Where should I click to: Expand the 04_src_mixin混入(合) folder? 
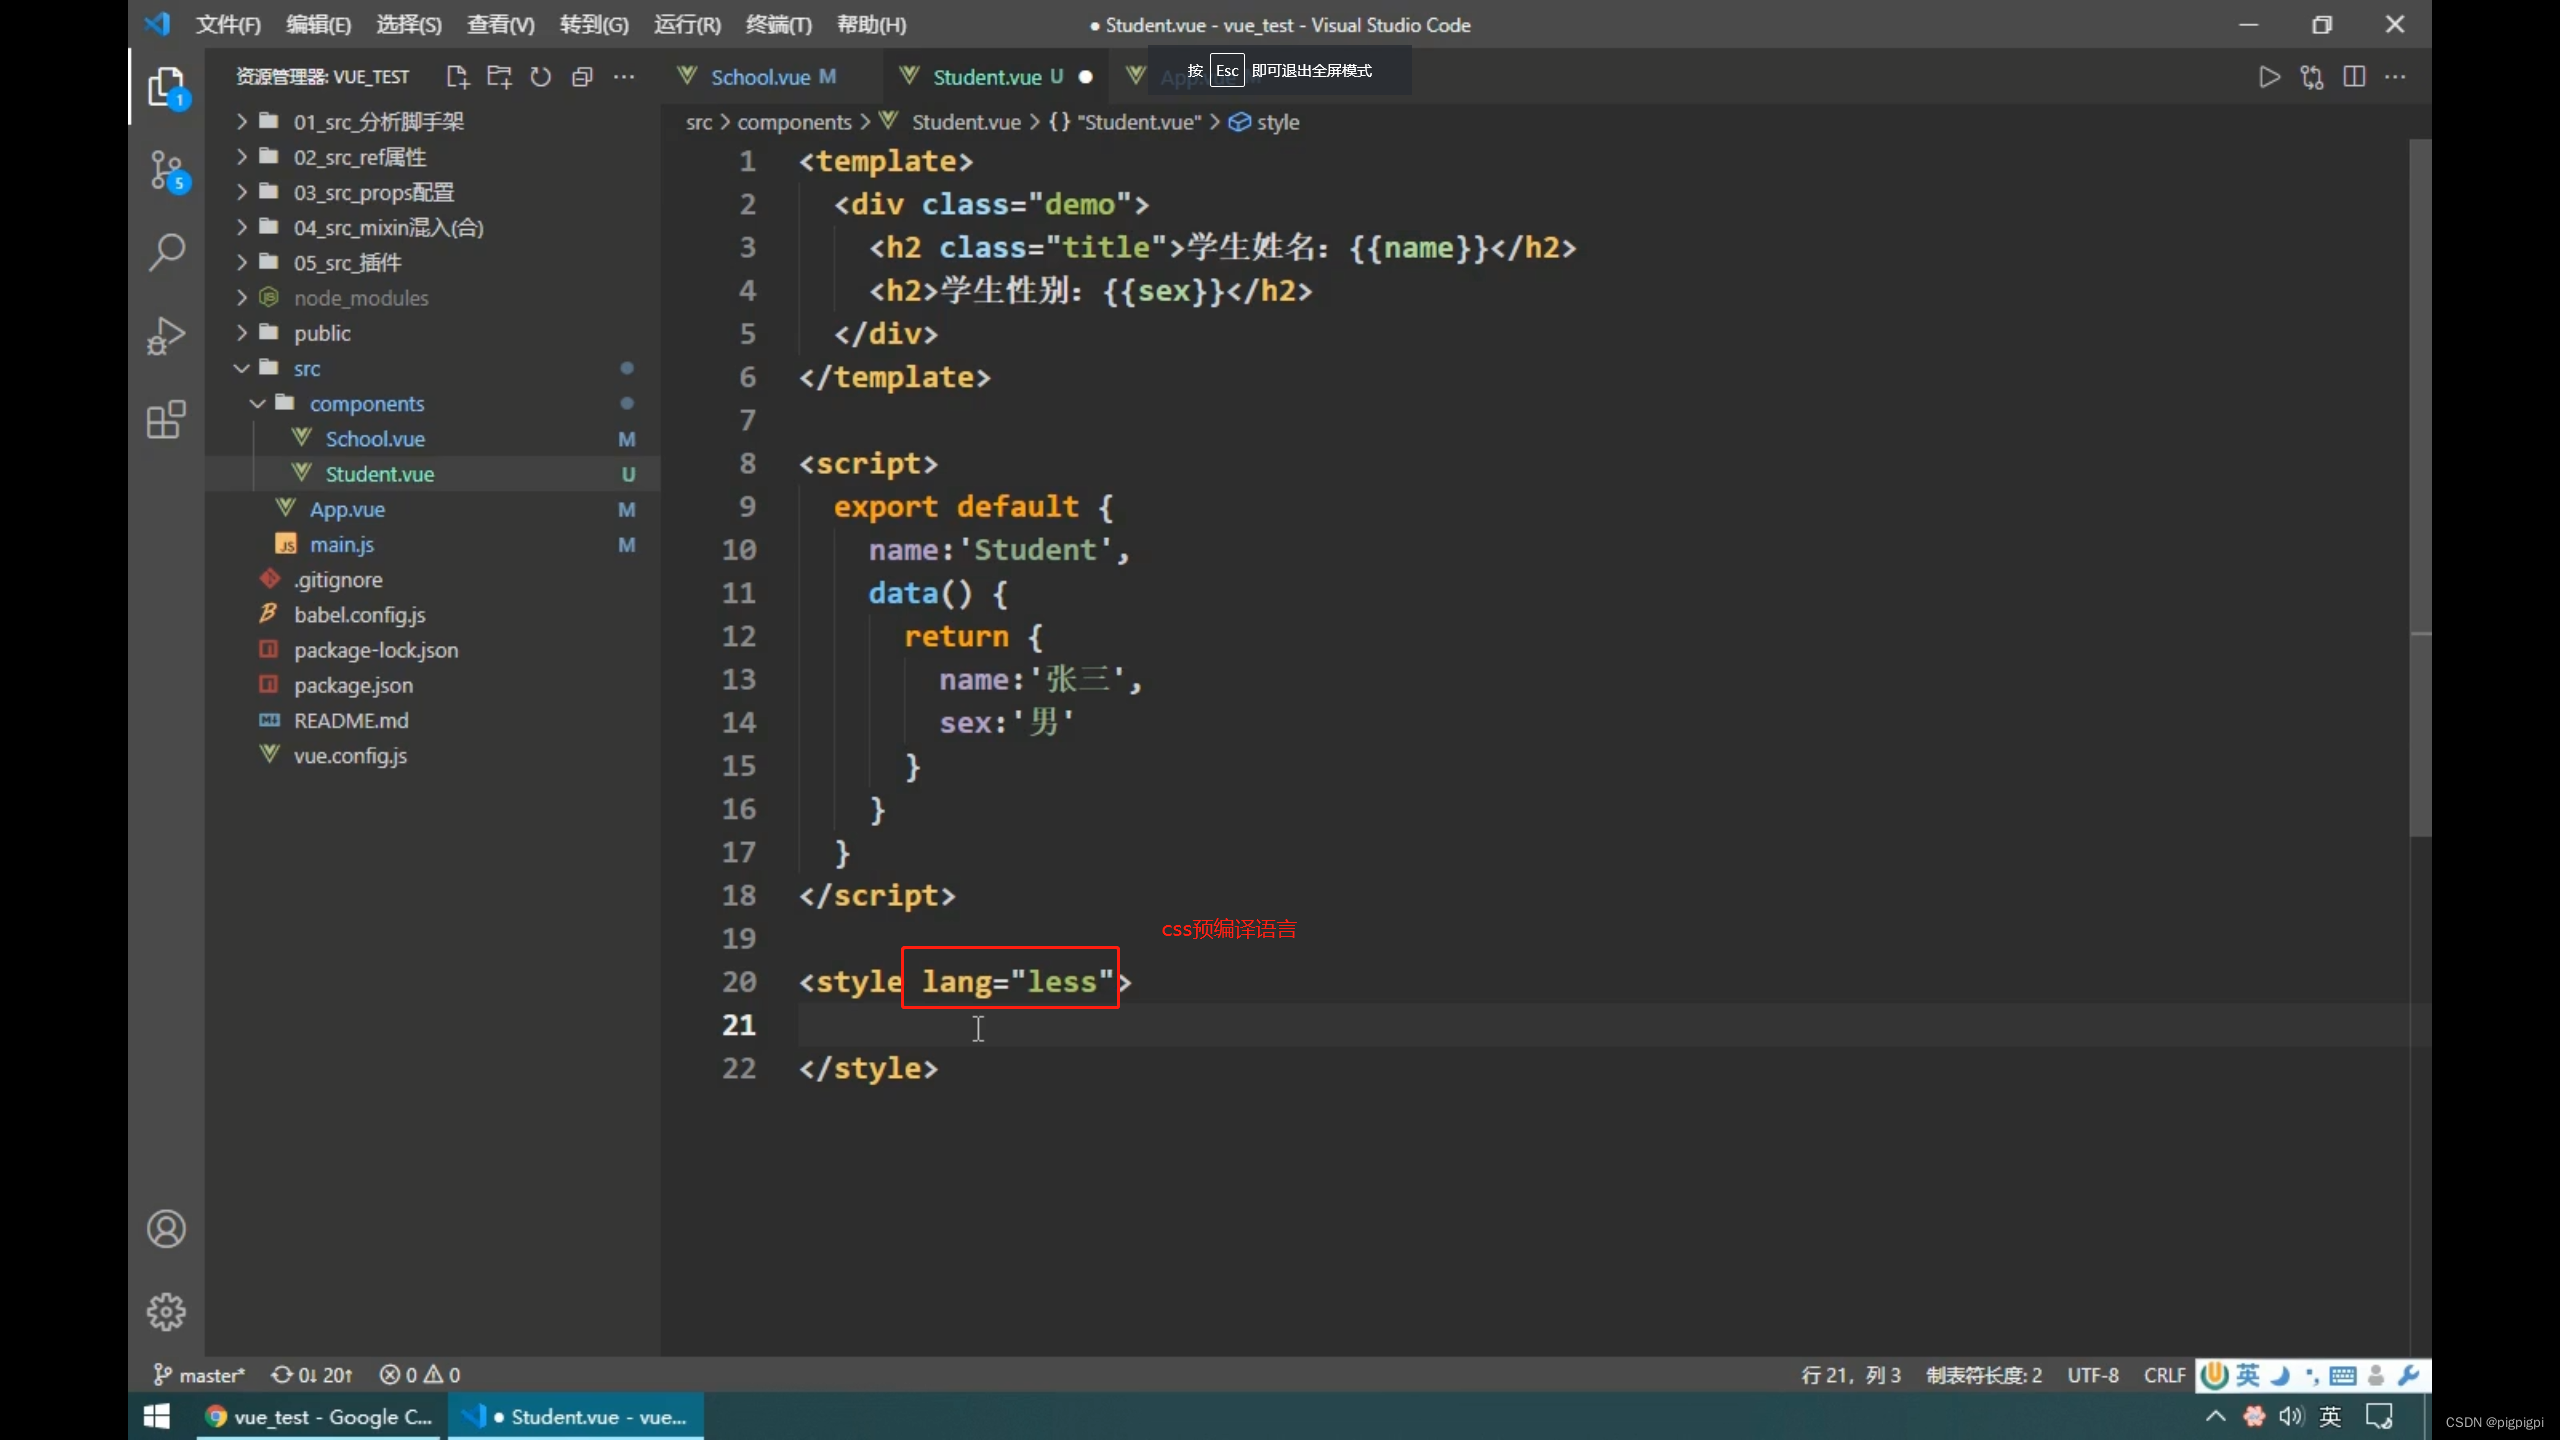[x=432, y=228]
